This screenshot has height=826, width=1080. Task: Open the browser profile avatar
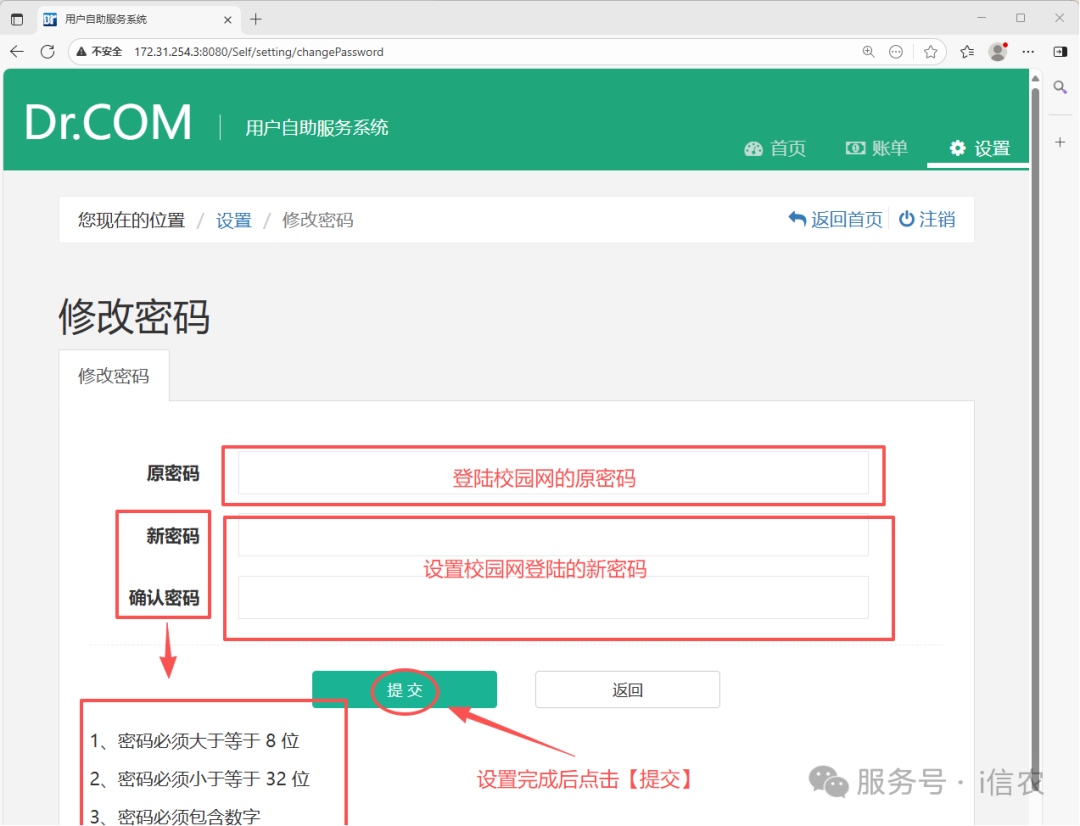pos(997,52)
